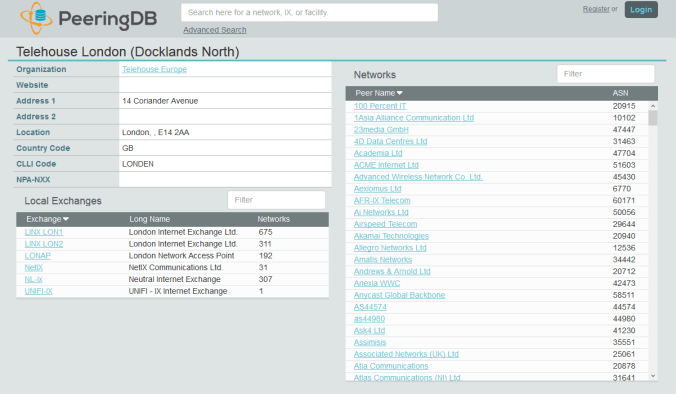Open Aexiomus Ltd network
The width and height of the screenshot is (676, 394).
[377, 189]
